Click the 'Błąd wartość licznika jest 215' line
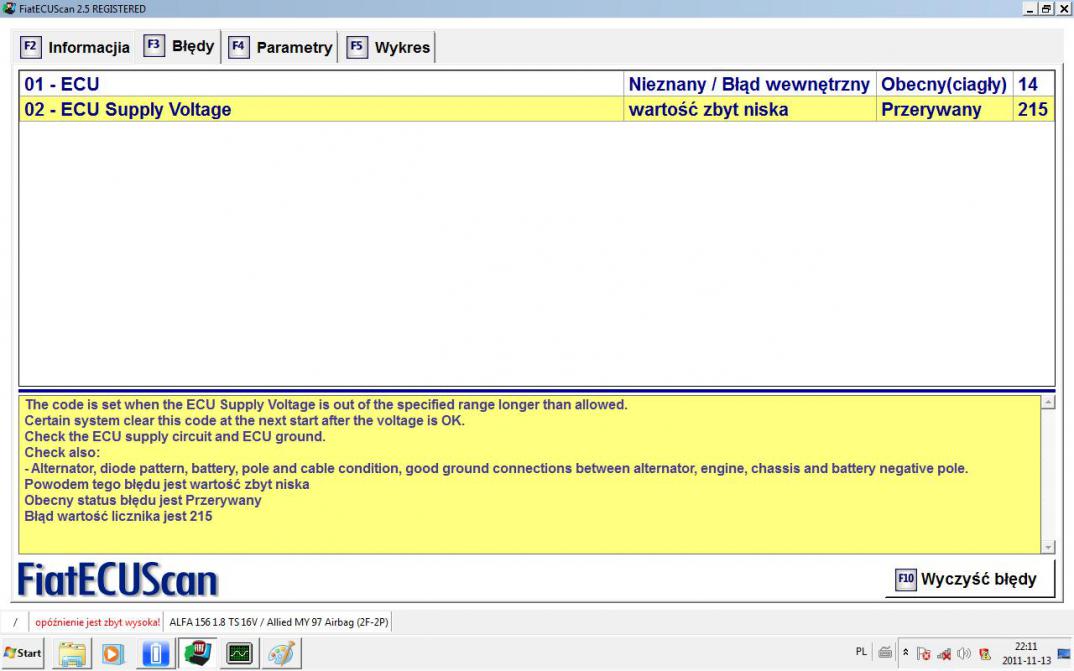The height and width of the screenshot is (671, 1074). click(x=118, y=516)
